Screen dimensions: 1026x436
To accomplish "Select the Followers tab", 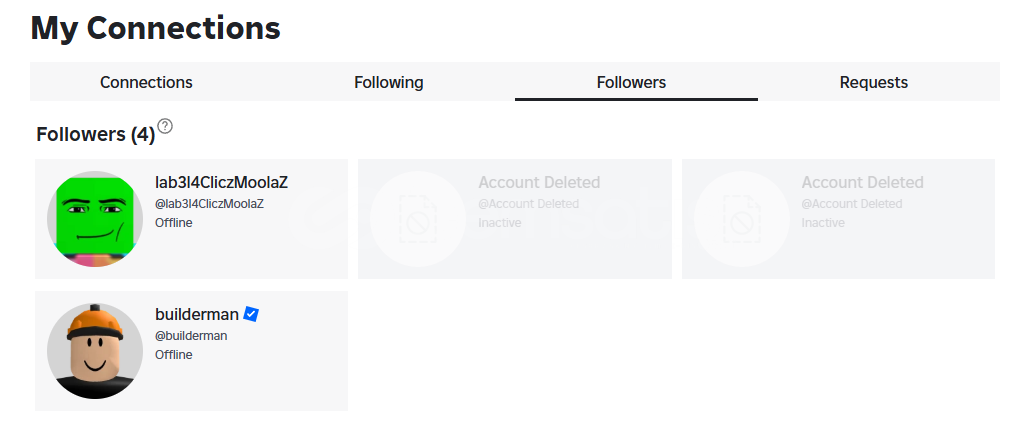I will 631,82.
